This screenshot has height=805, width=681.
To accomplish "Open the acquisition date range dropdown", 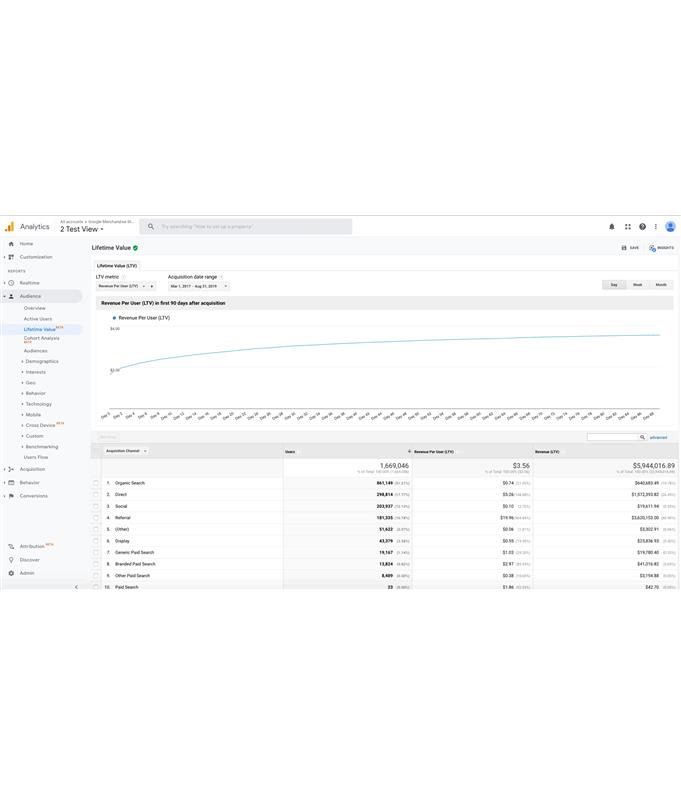I will coord(198,286).
